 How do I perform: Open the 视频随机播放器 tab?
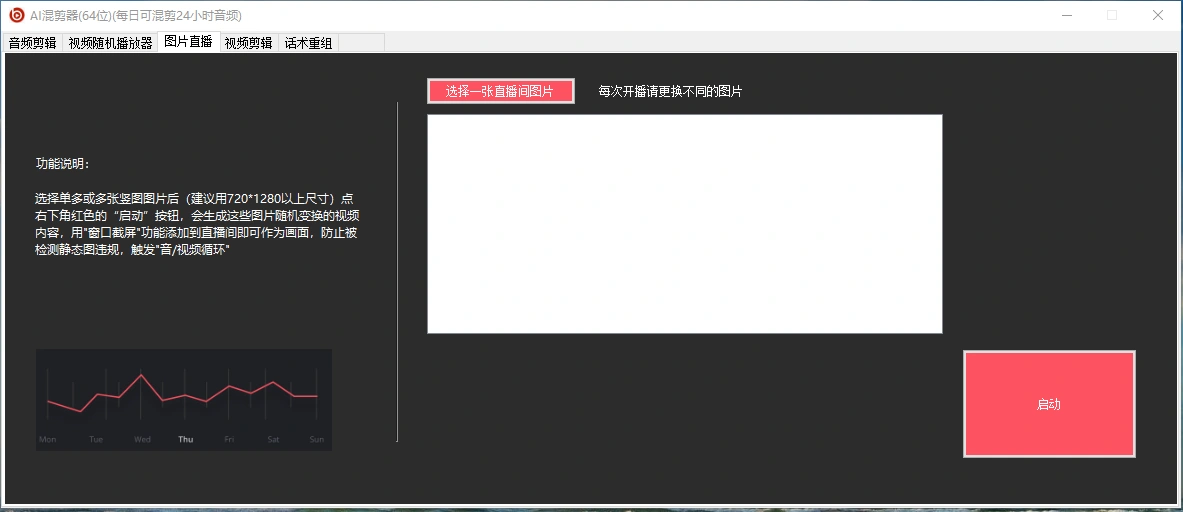110,43
